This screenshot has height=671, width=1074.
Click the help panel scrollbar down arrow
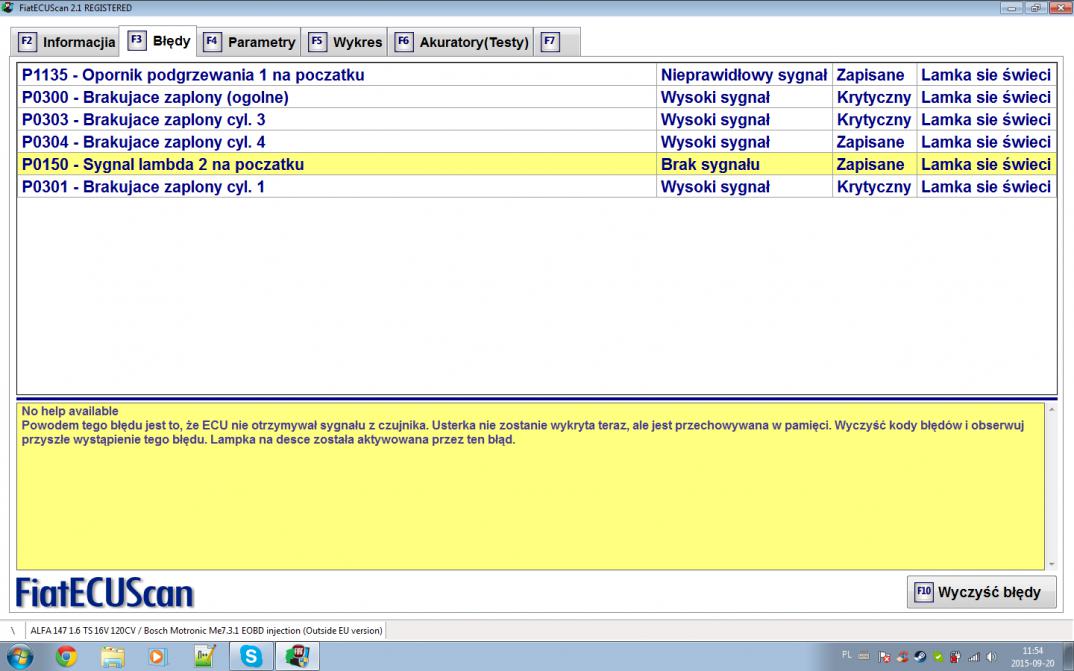(x=1052, y=564)
